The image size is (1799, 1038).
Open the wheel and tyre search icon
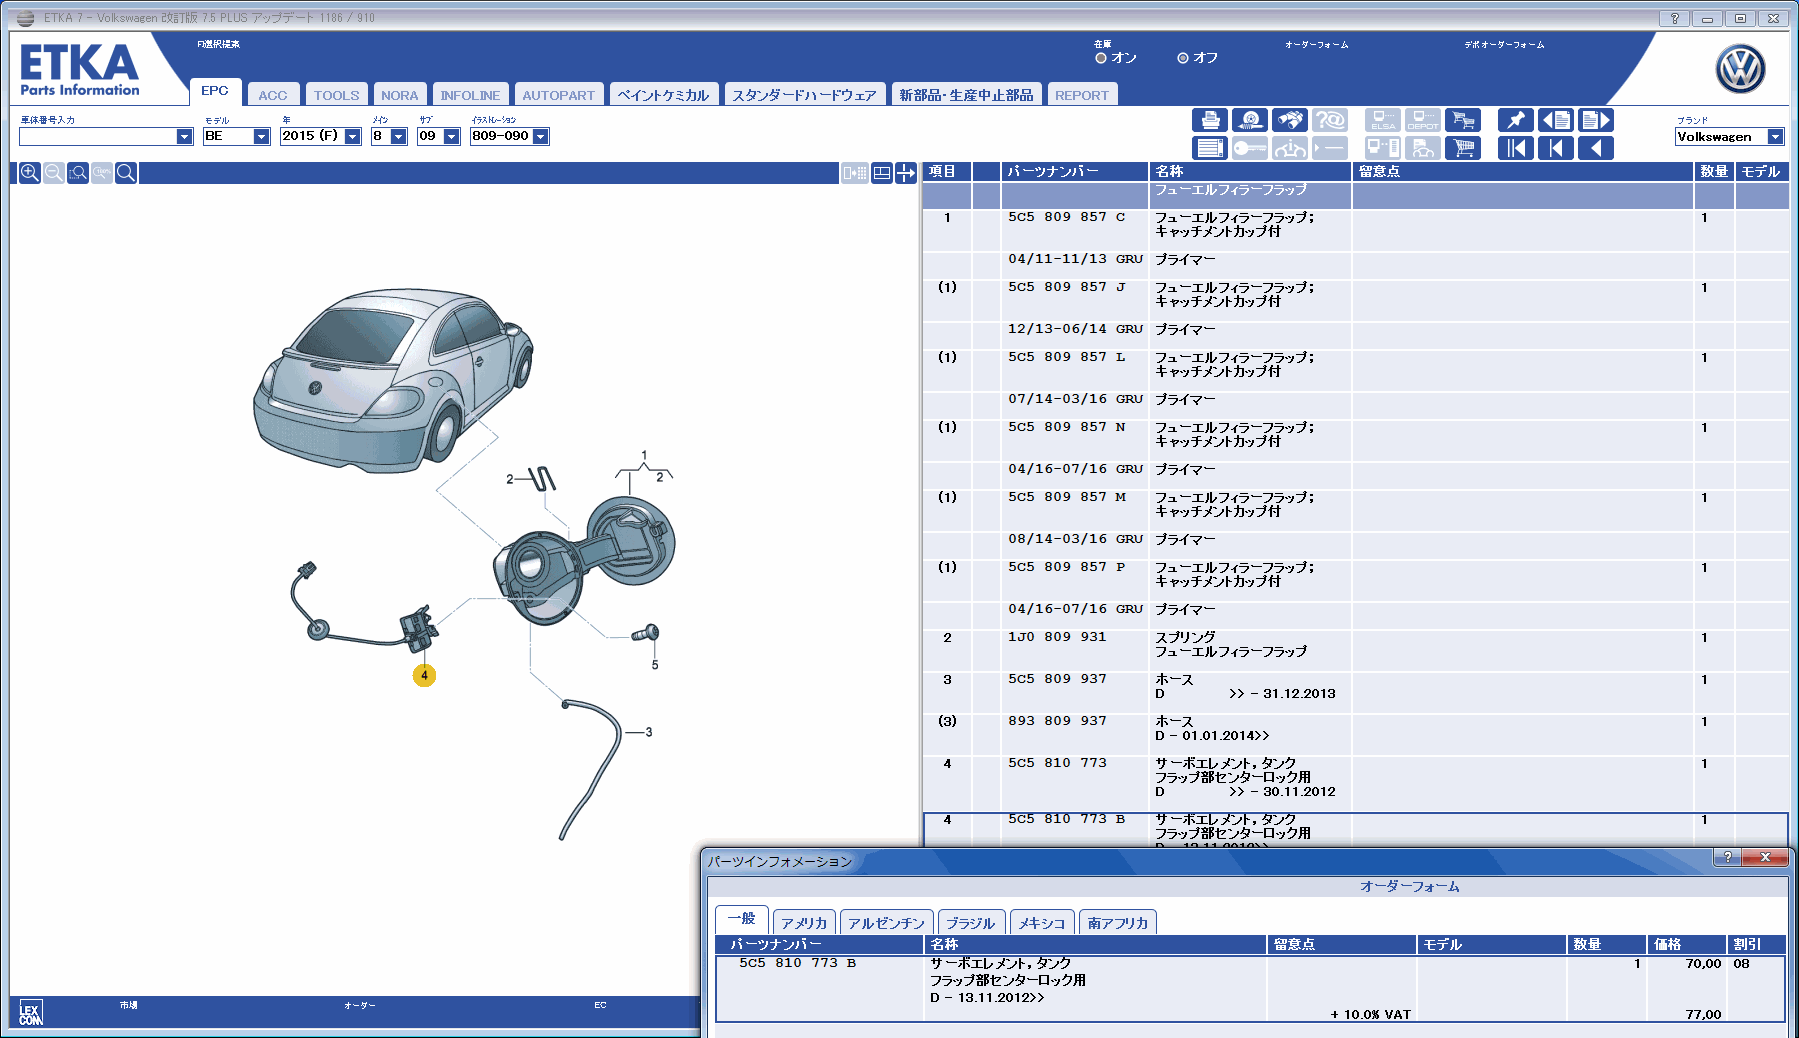[1250, 120]
